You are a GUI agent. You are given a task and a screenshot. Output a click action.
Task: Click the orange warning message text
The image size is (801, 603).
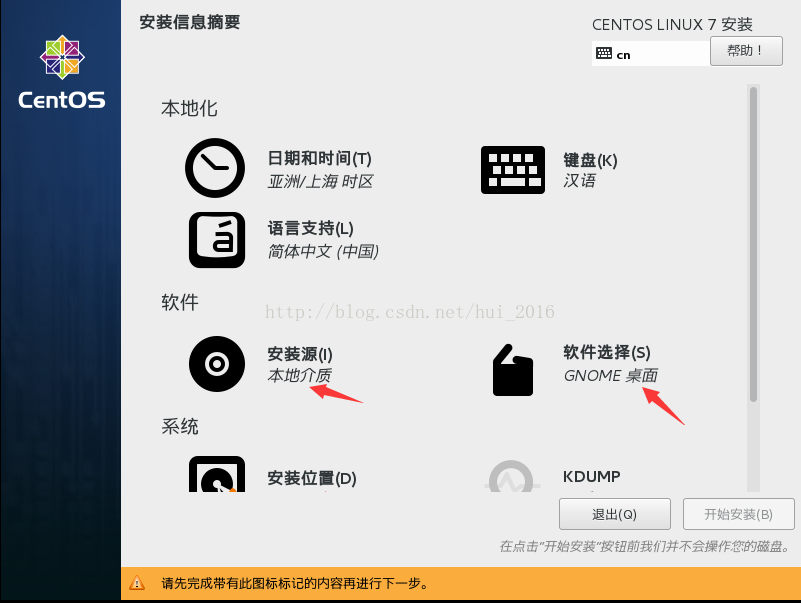(295, 583)
